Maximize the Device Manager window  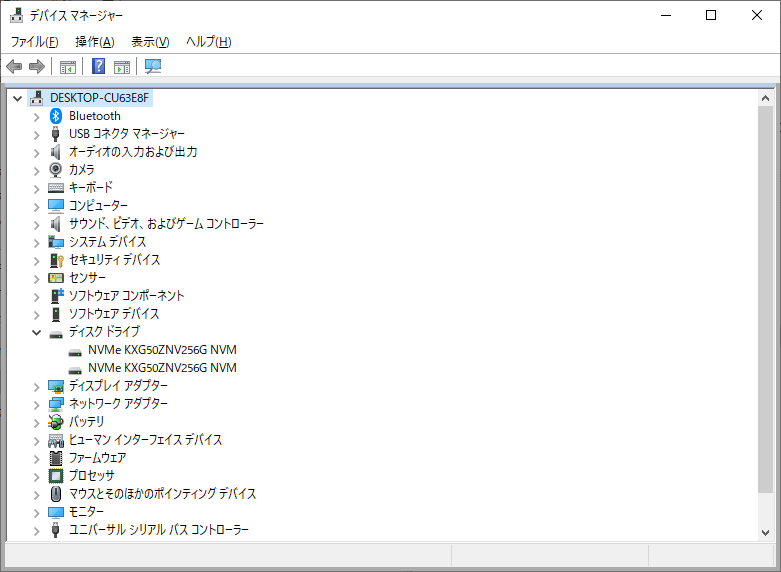(711, 15)
